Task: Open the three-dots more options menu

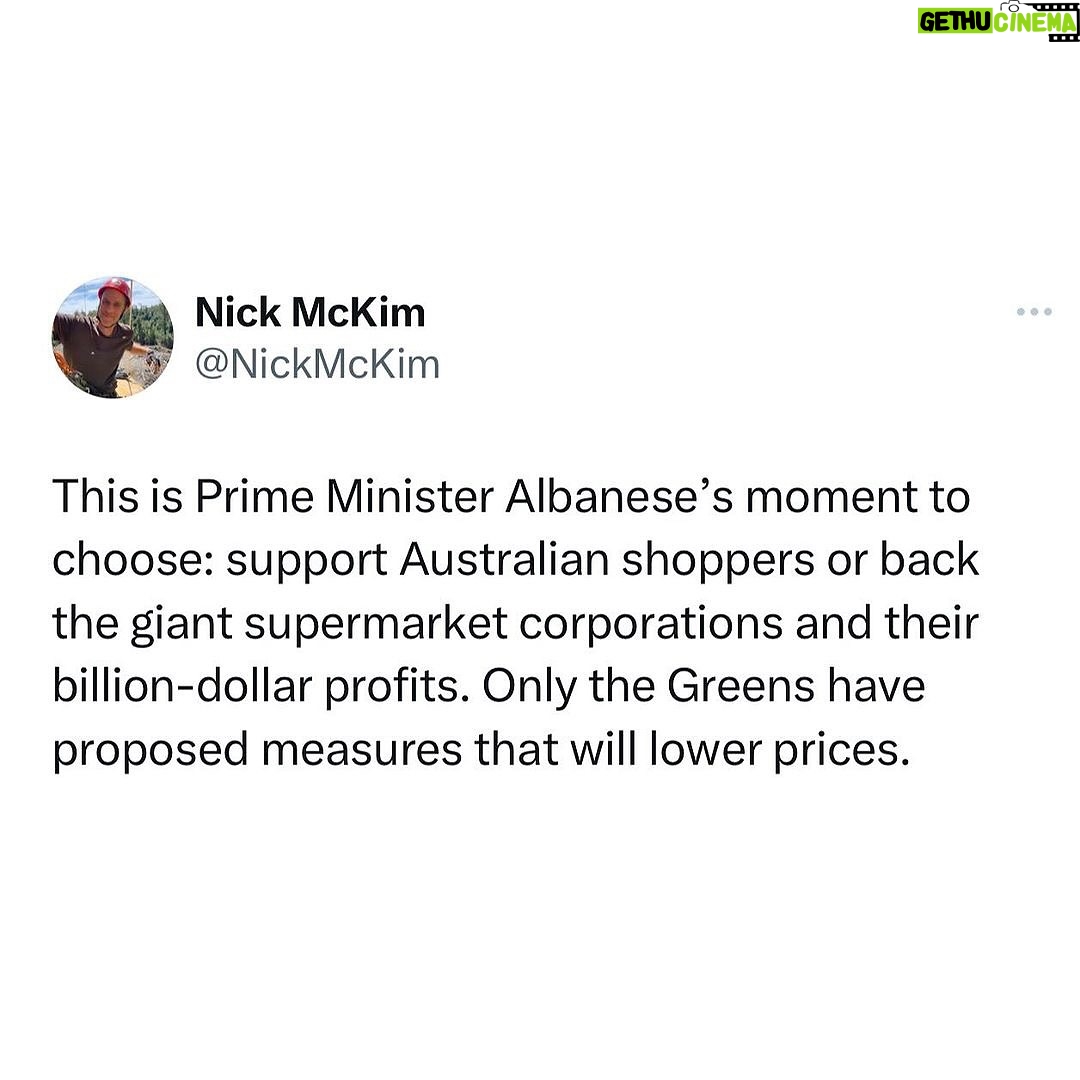Action: click(x=1034, y=312)
